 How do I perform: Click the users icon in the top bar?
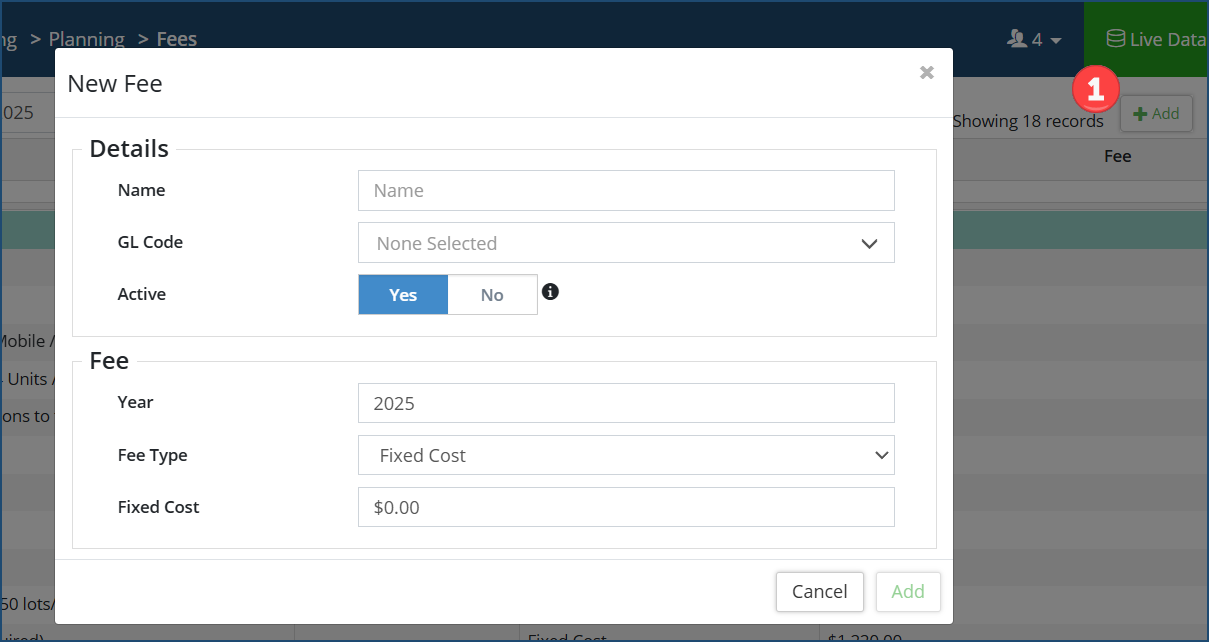[x=1017, y=39]
